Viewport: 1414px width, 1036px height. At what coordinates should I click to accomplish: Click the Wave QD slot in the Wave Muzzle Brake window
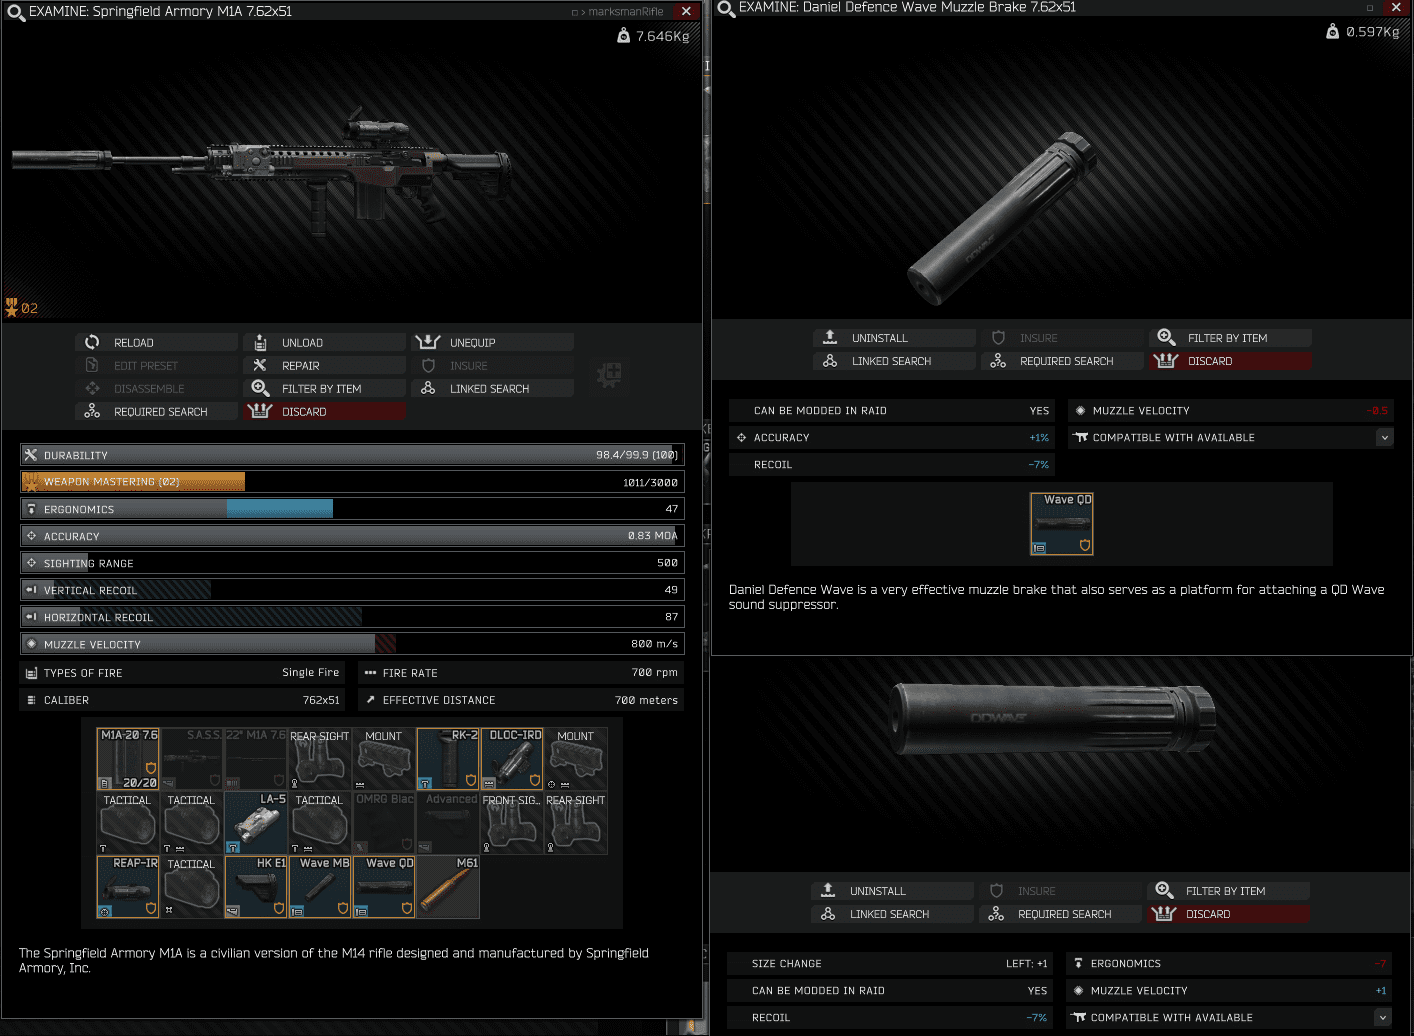tap(1062, 523)
